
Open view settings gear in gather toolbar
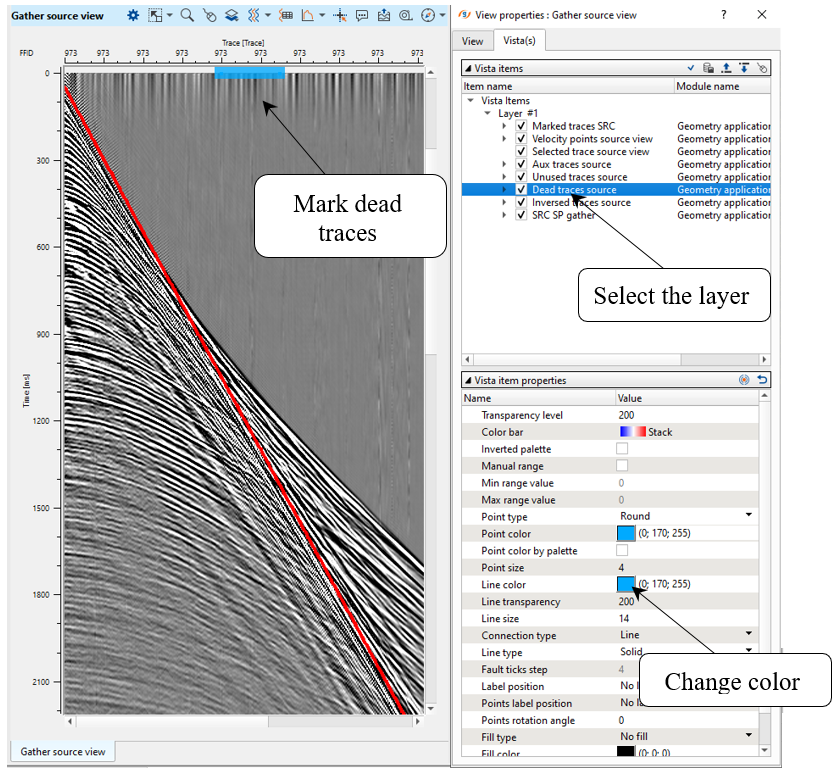(x=134, y=16)
